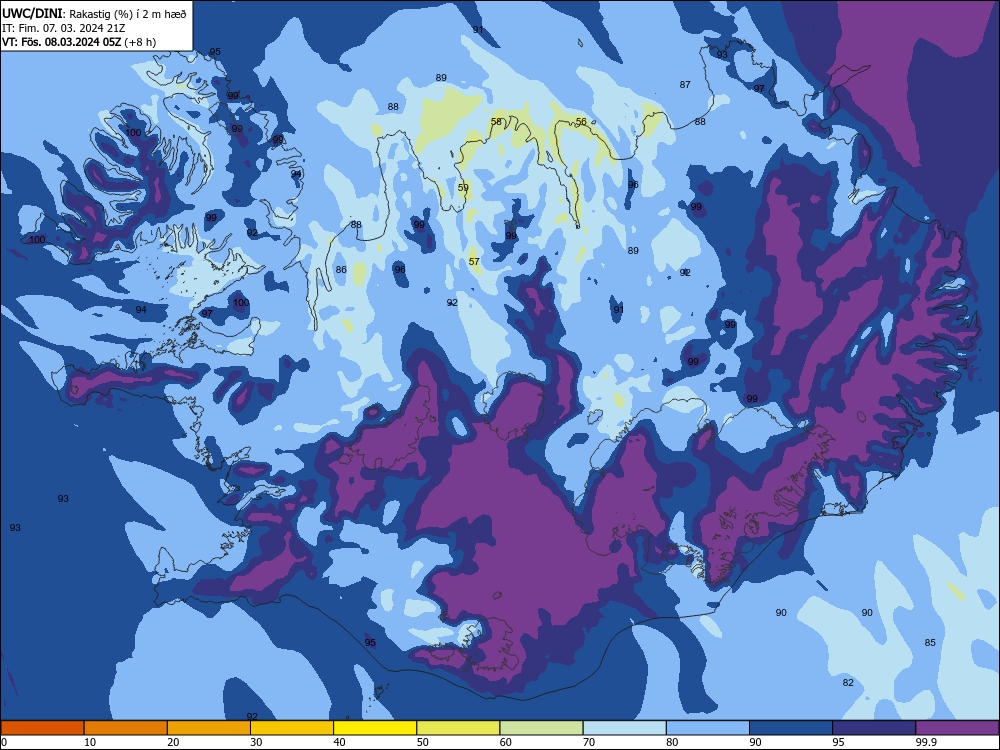Select the amber 20–30 legend swatch
Image resolution: width=1000 pixels, height=750 pixels.
[x=209, y=728]
